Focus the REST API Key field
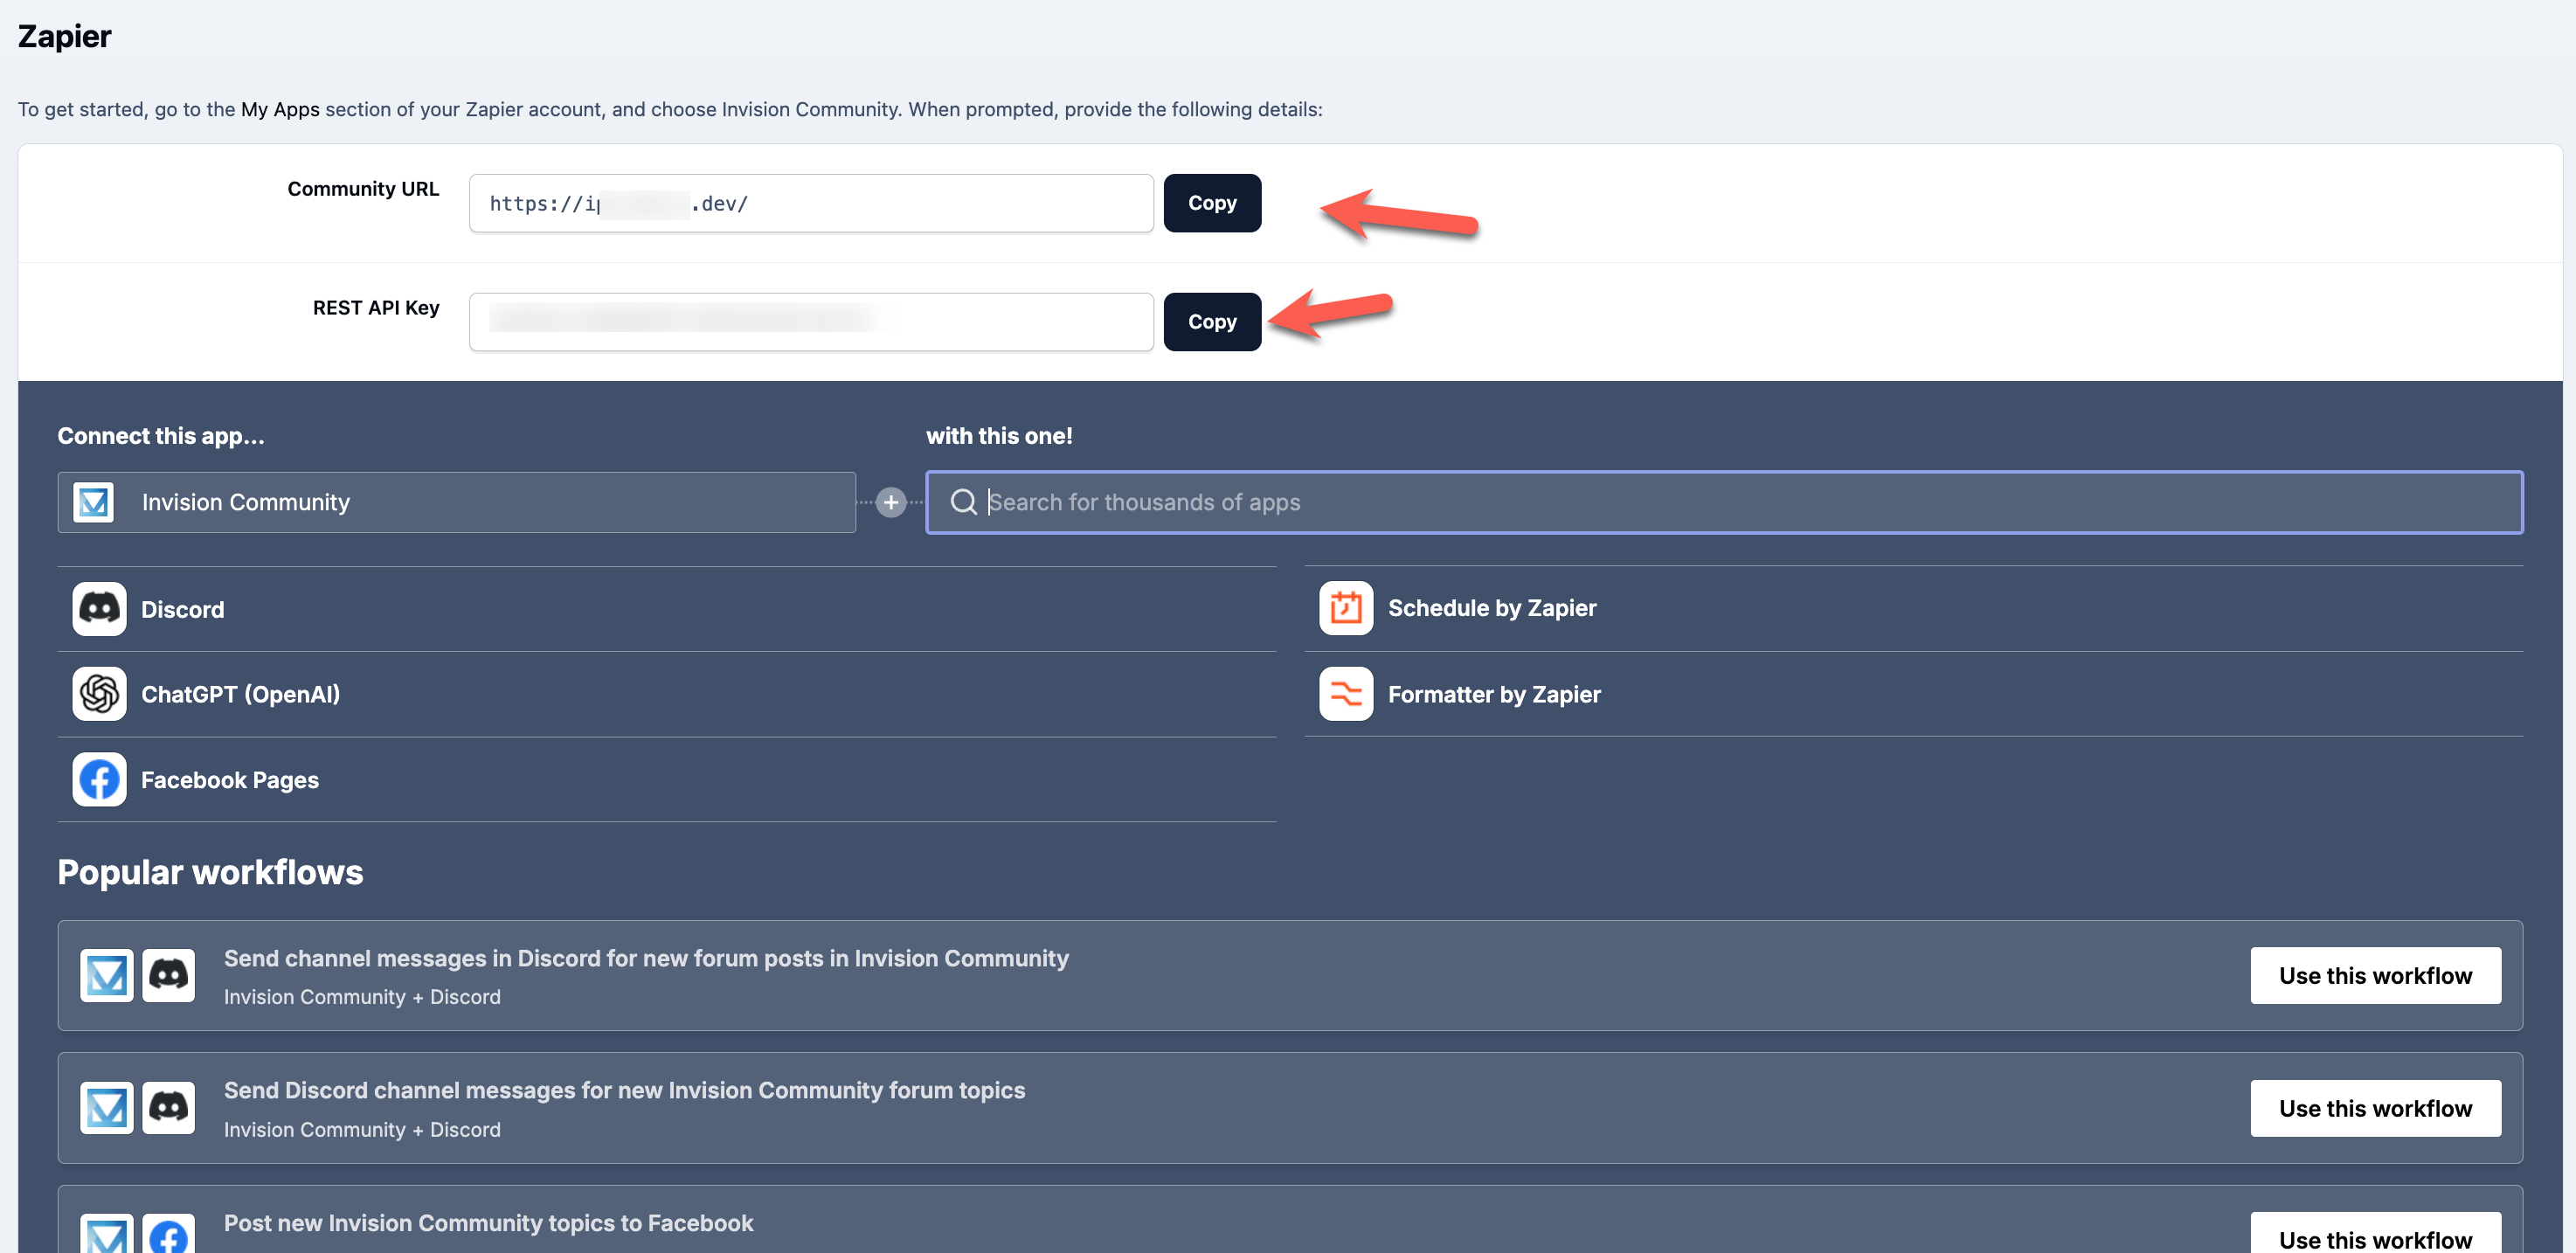This screenshot has height=1253, width=2576. [x=811, y=322]
